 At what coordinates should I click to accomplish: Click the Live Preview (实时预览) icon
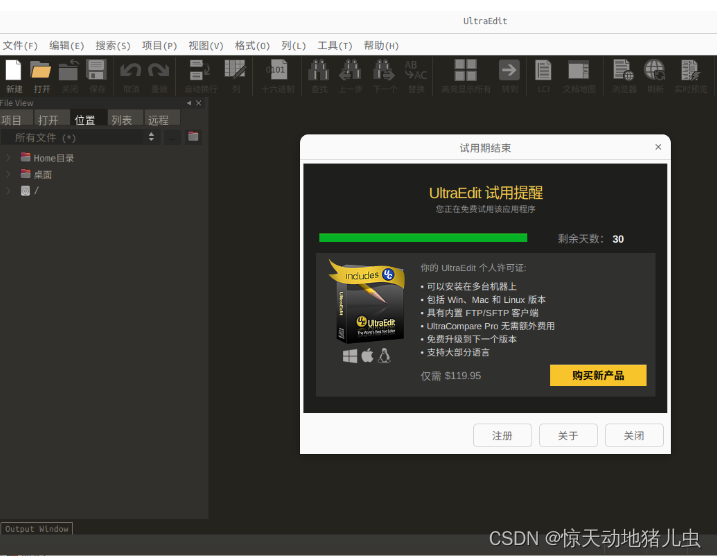(x=690, y=71)
